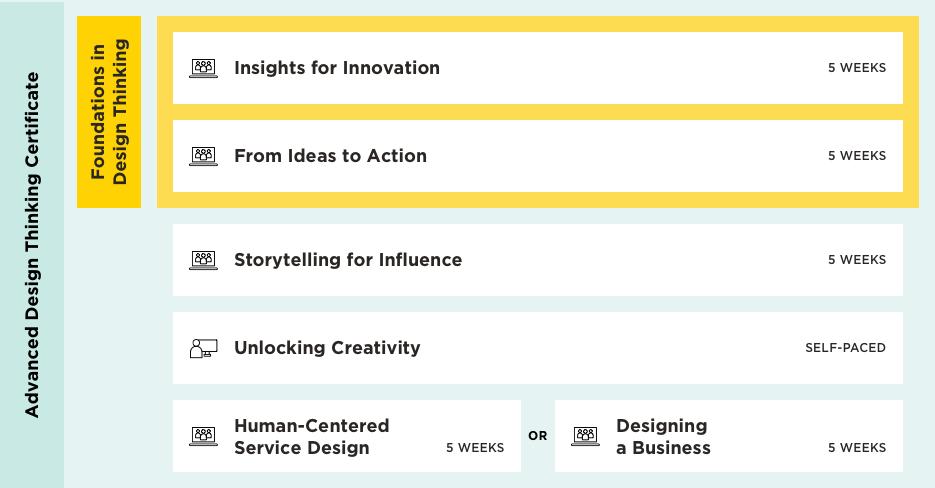
Task: Open the From Ideas to Action course
Action: (330, 156)
